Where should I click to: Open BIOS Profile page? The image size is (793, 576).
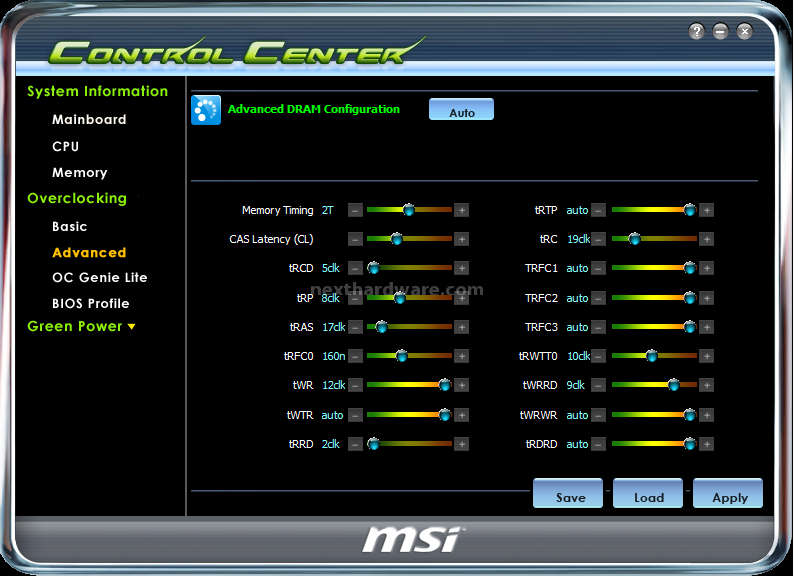tap(91, 303)
